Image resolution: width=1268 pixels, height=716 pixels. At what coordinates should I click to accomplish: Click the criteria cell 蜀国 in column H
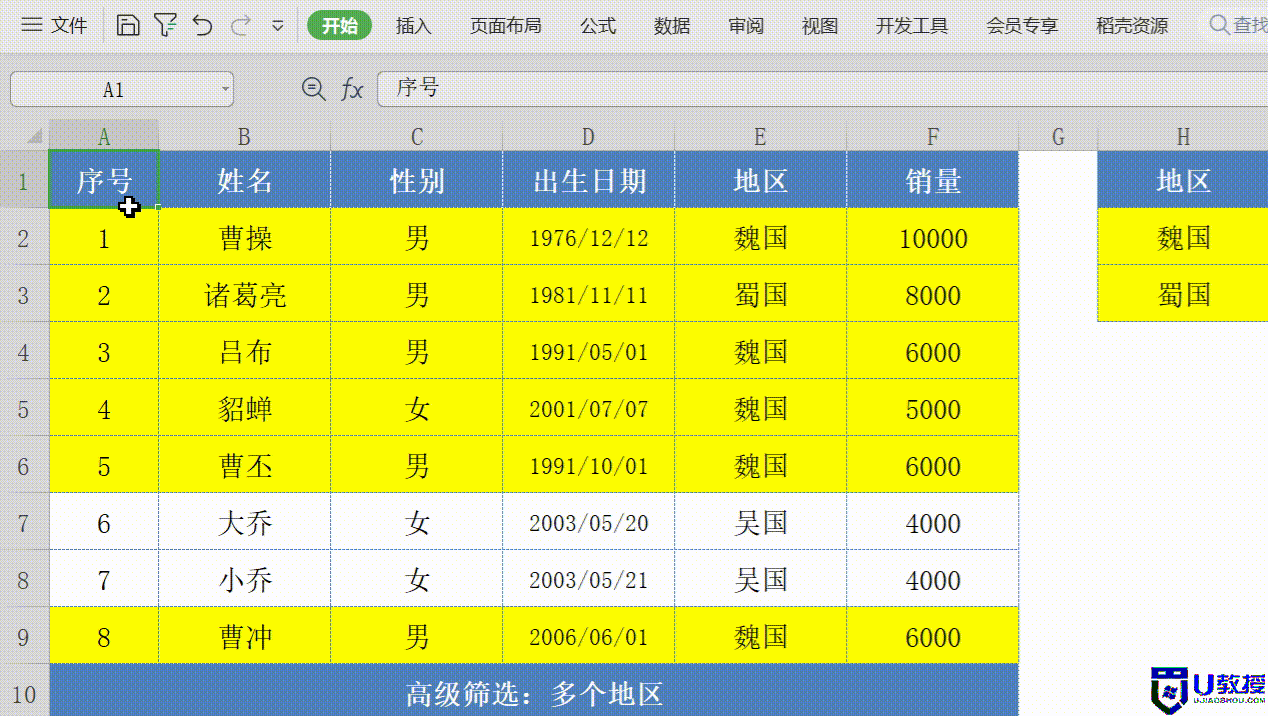coord(1183,294)
